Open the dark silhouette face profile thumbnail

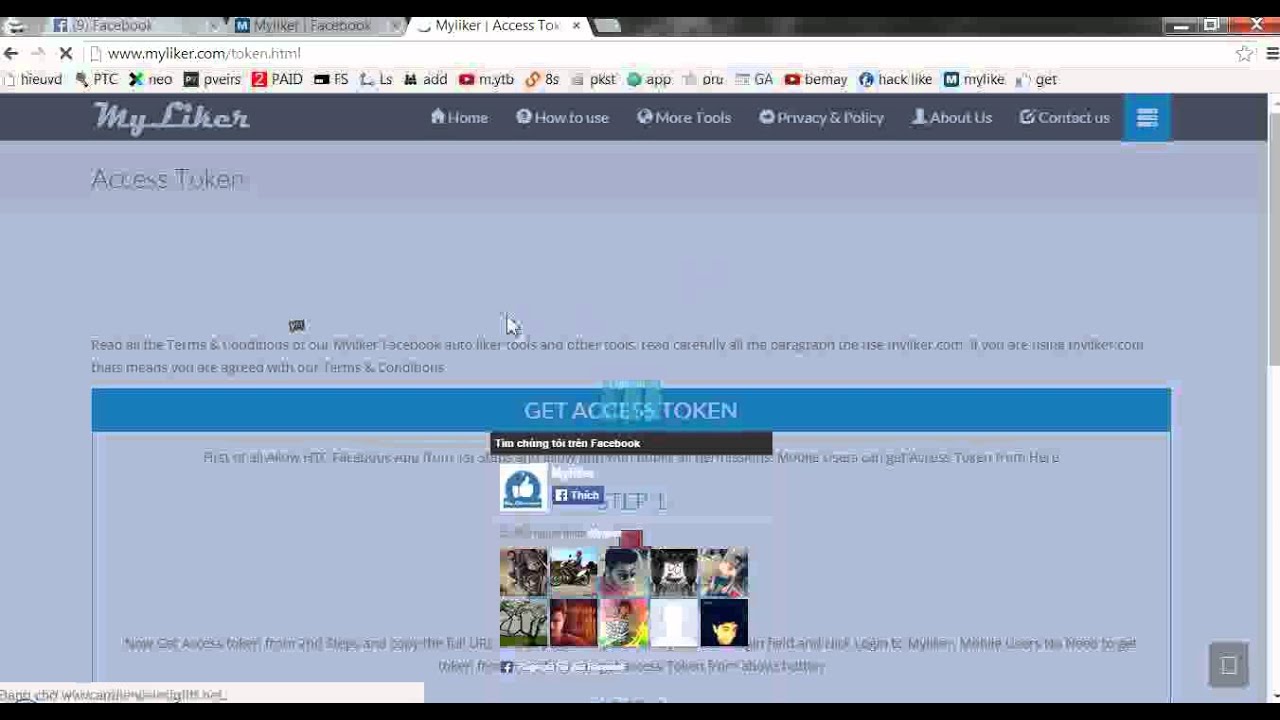click(x=724, y=622)
